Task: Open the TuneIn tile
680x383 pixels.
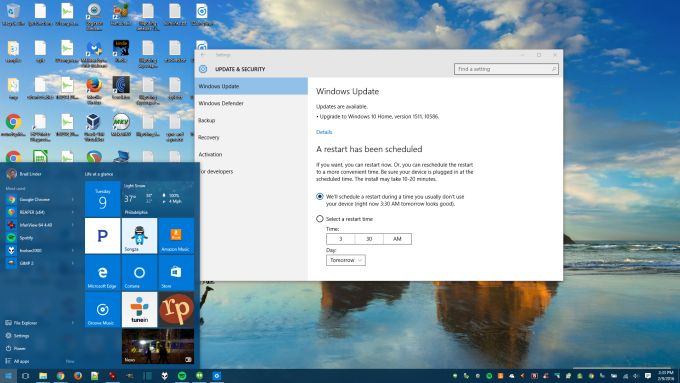Action: click(x=139, y=310)
